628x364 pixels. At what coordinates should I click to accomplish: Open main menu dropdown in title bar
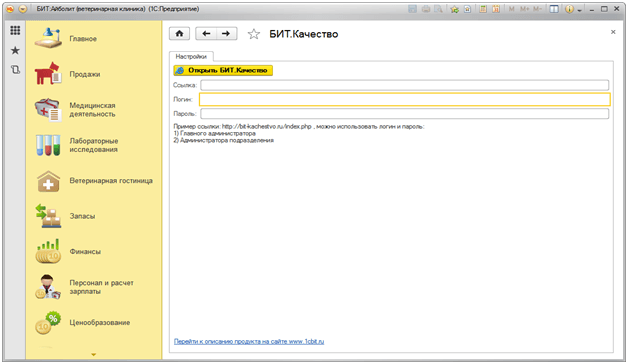pos(23,9)
